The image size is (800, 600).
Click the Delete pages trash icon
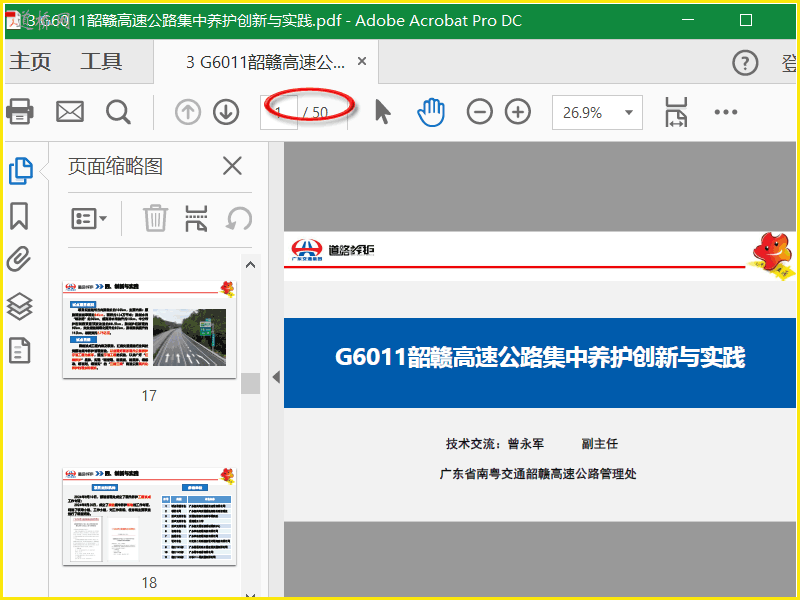155,218
